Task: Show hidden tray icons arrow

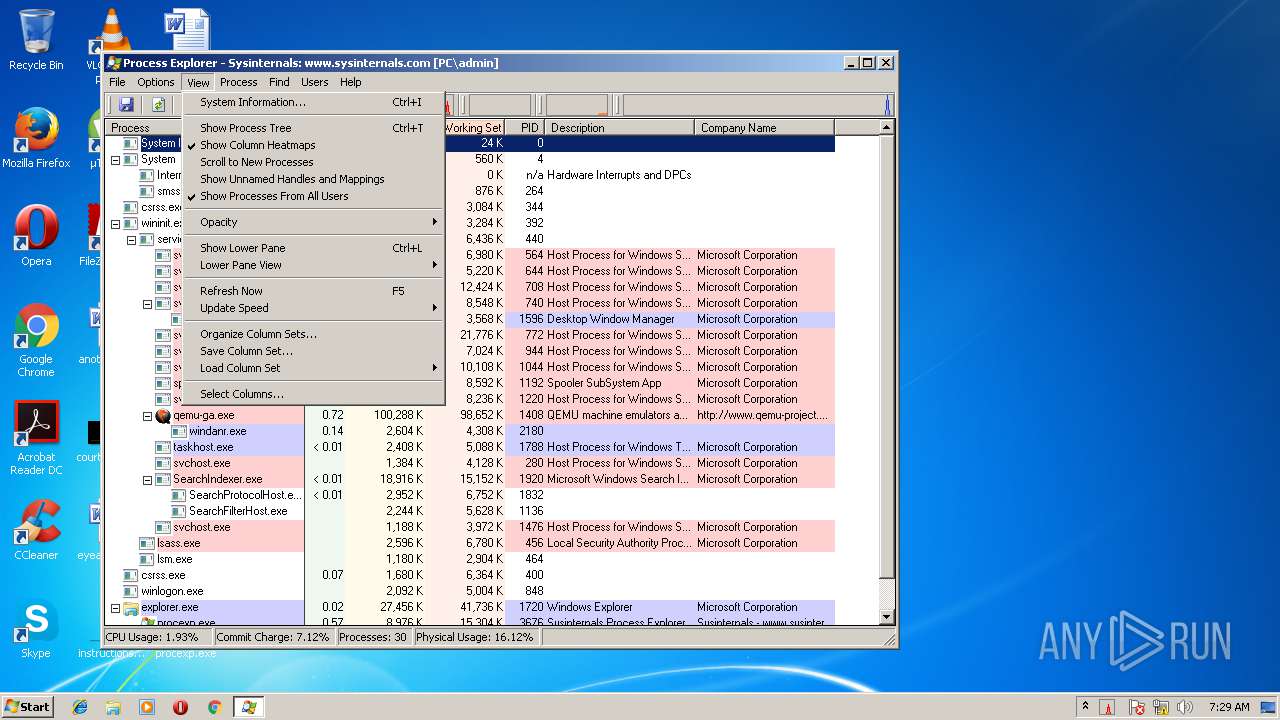Action: click(x=1086, y=707)
